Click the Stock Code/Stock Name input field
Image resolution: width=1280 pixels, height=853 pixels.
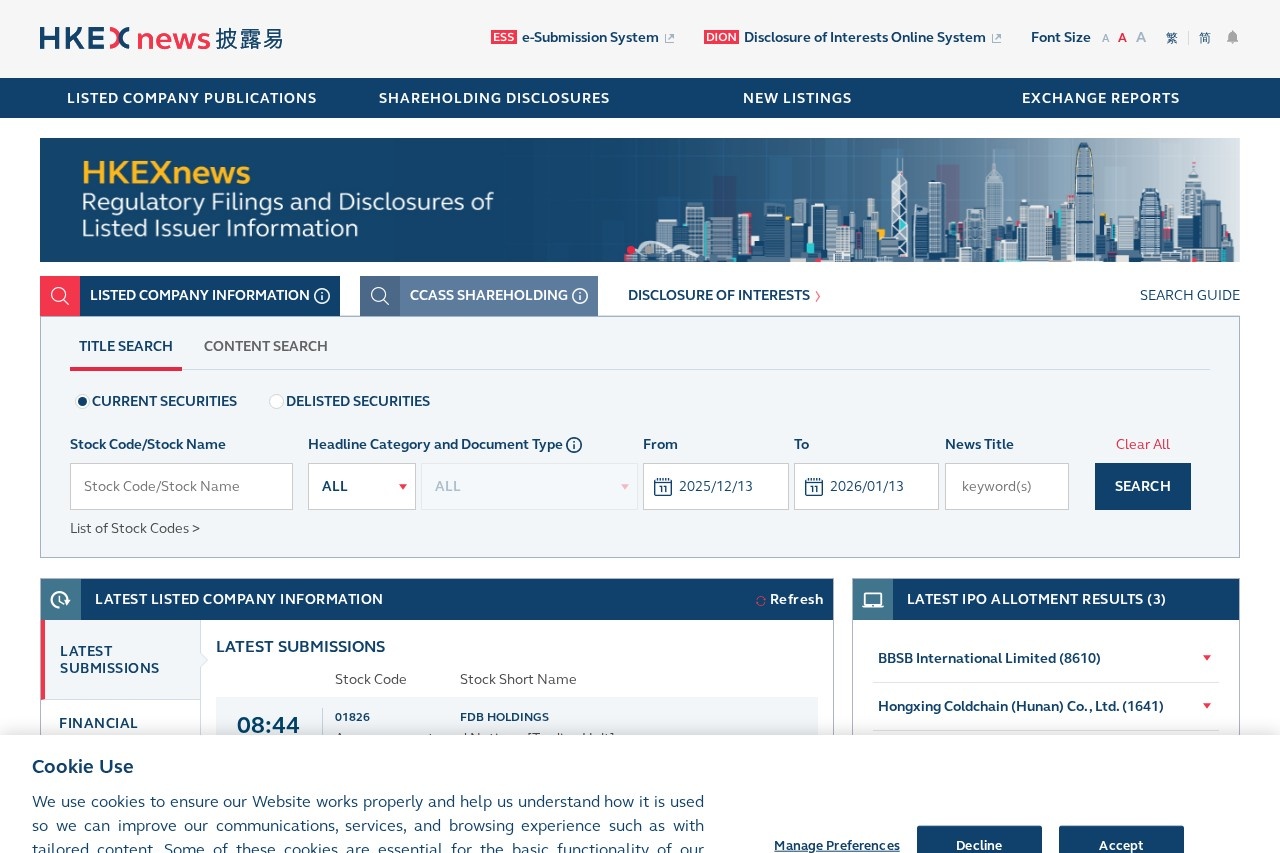(x=181, y=487)
